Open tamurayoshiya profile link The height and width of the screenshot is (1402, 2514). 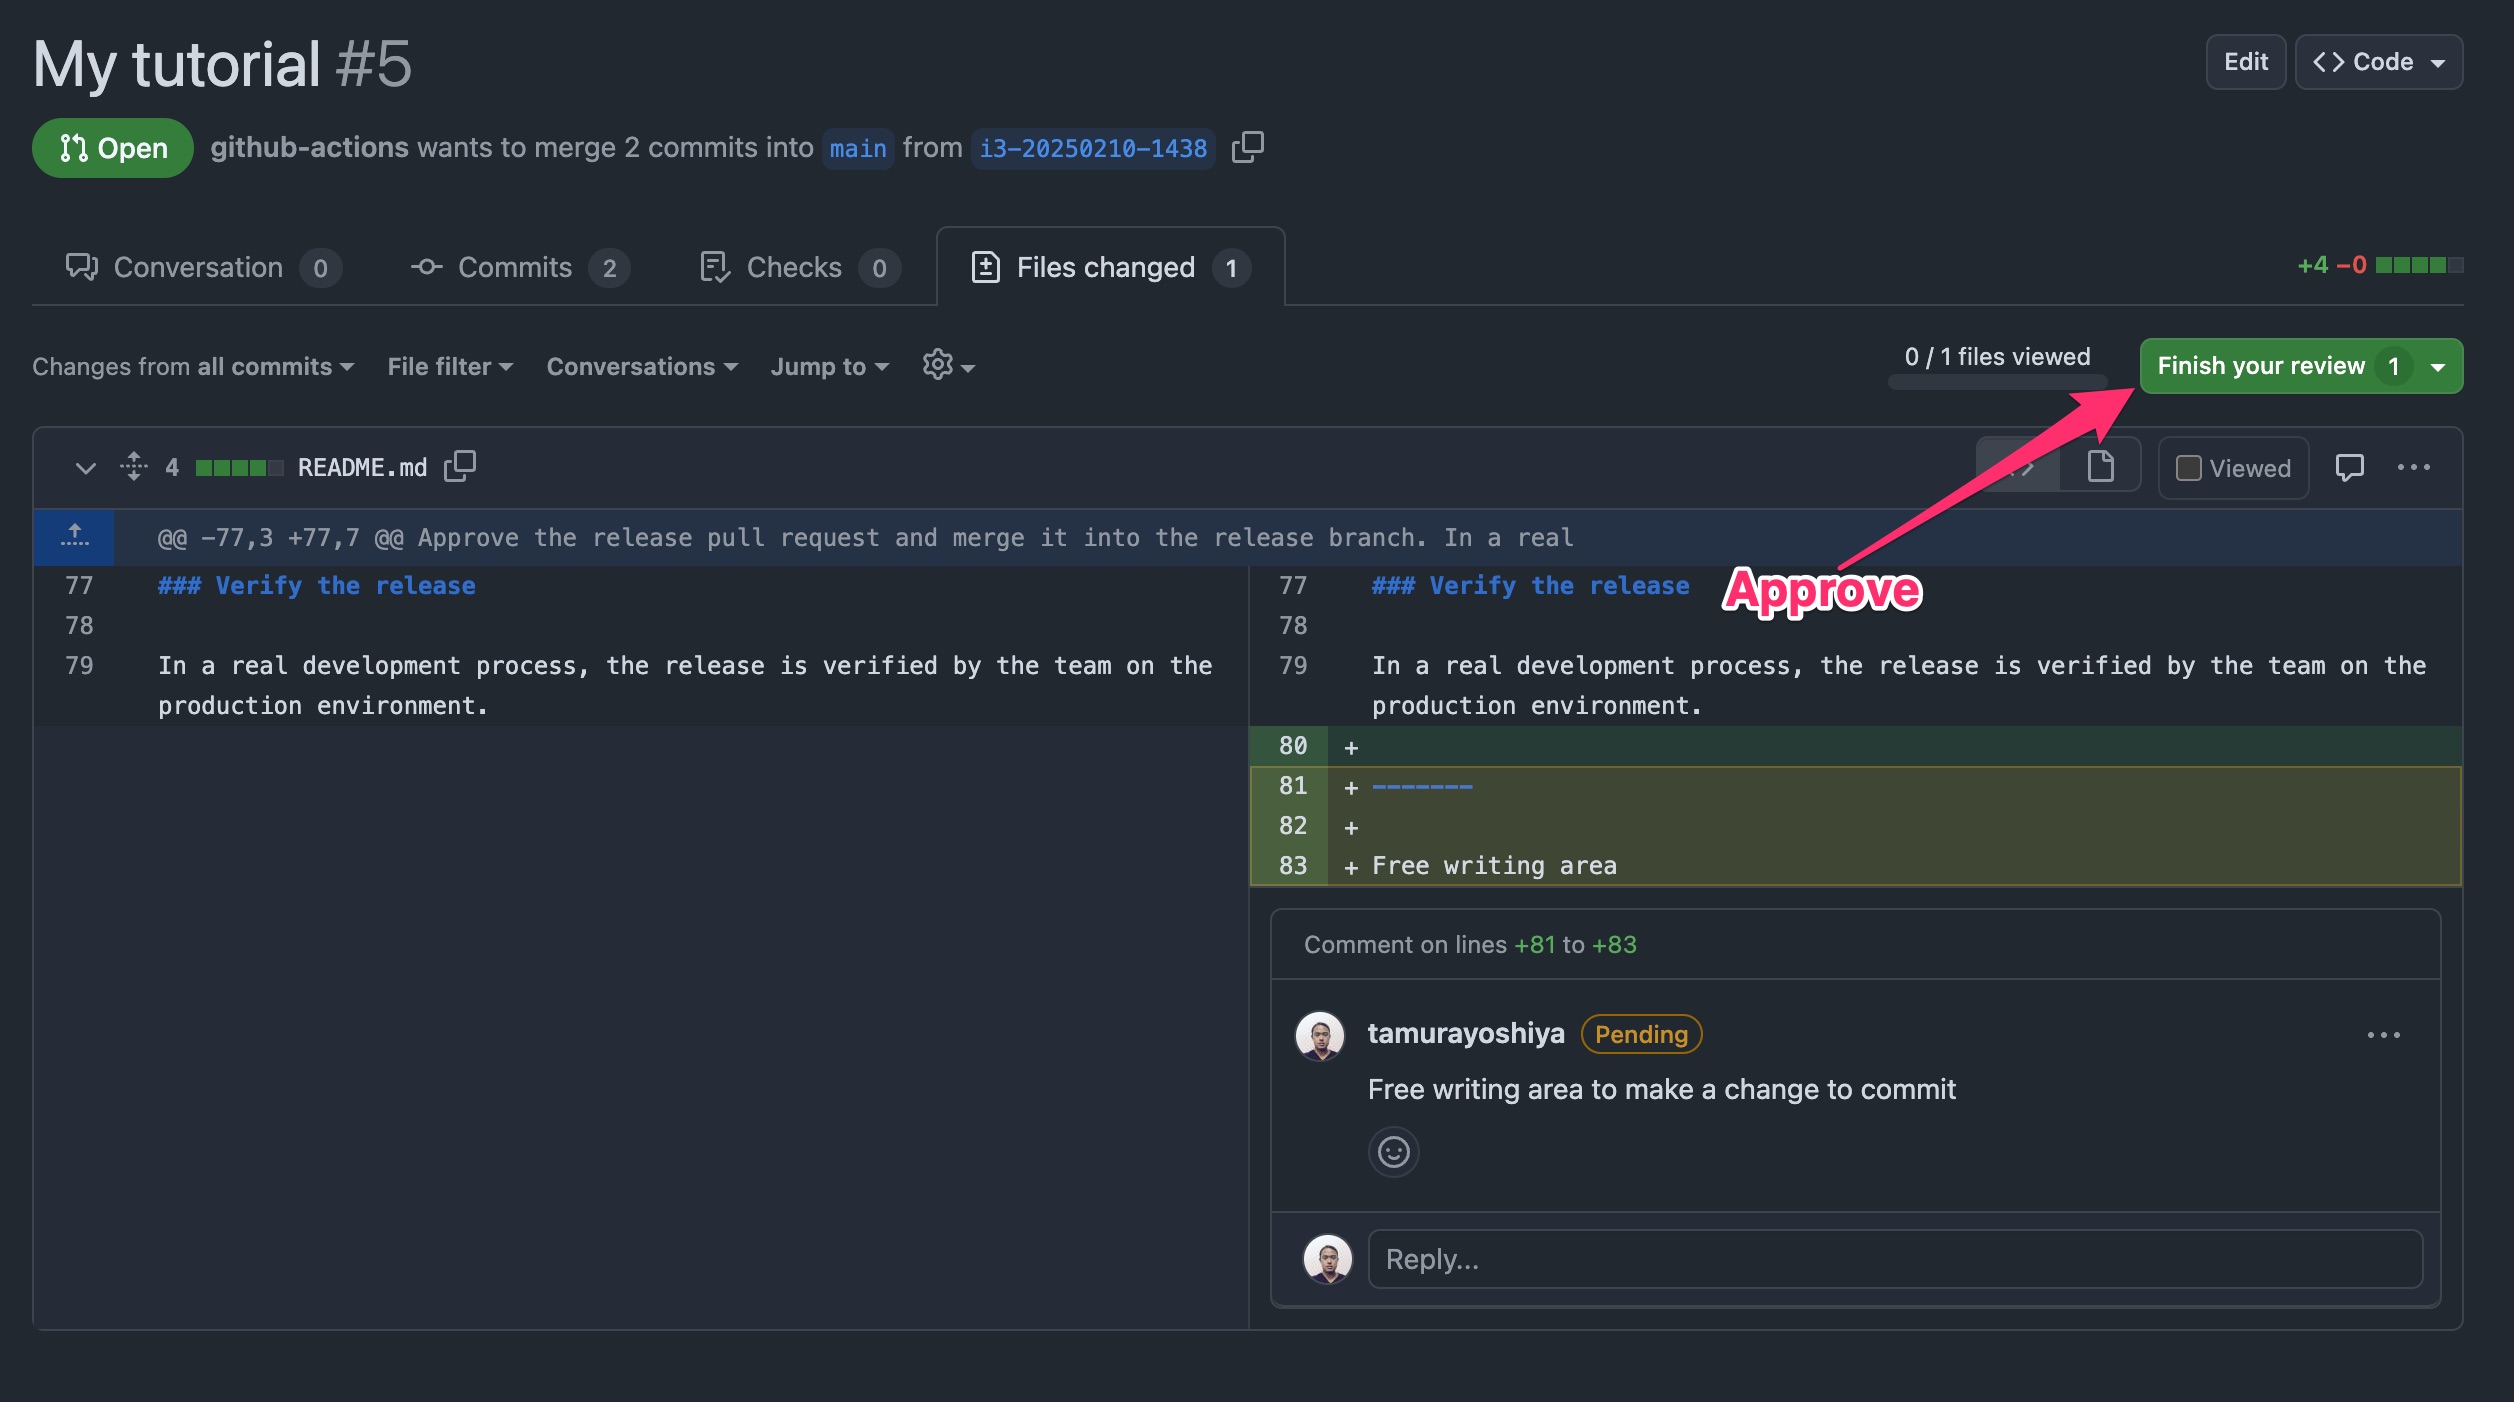[x=1466, y=1033]
